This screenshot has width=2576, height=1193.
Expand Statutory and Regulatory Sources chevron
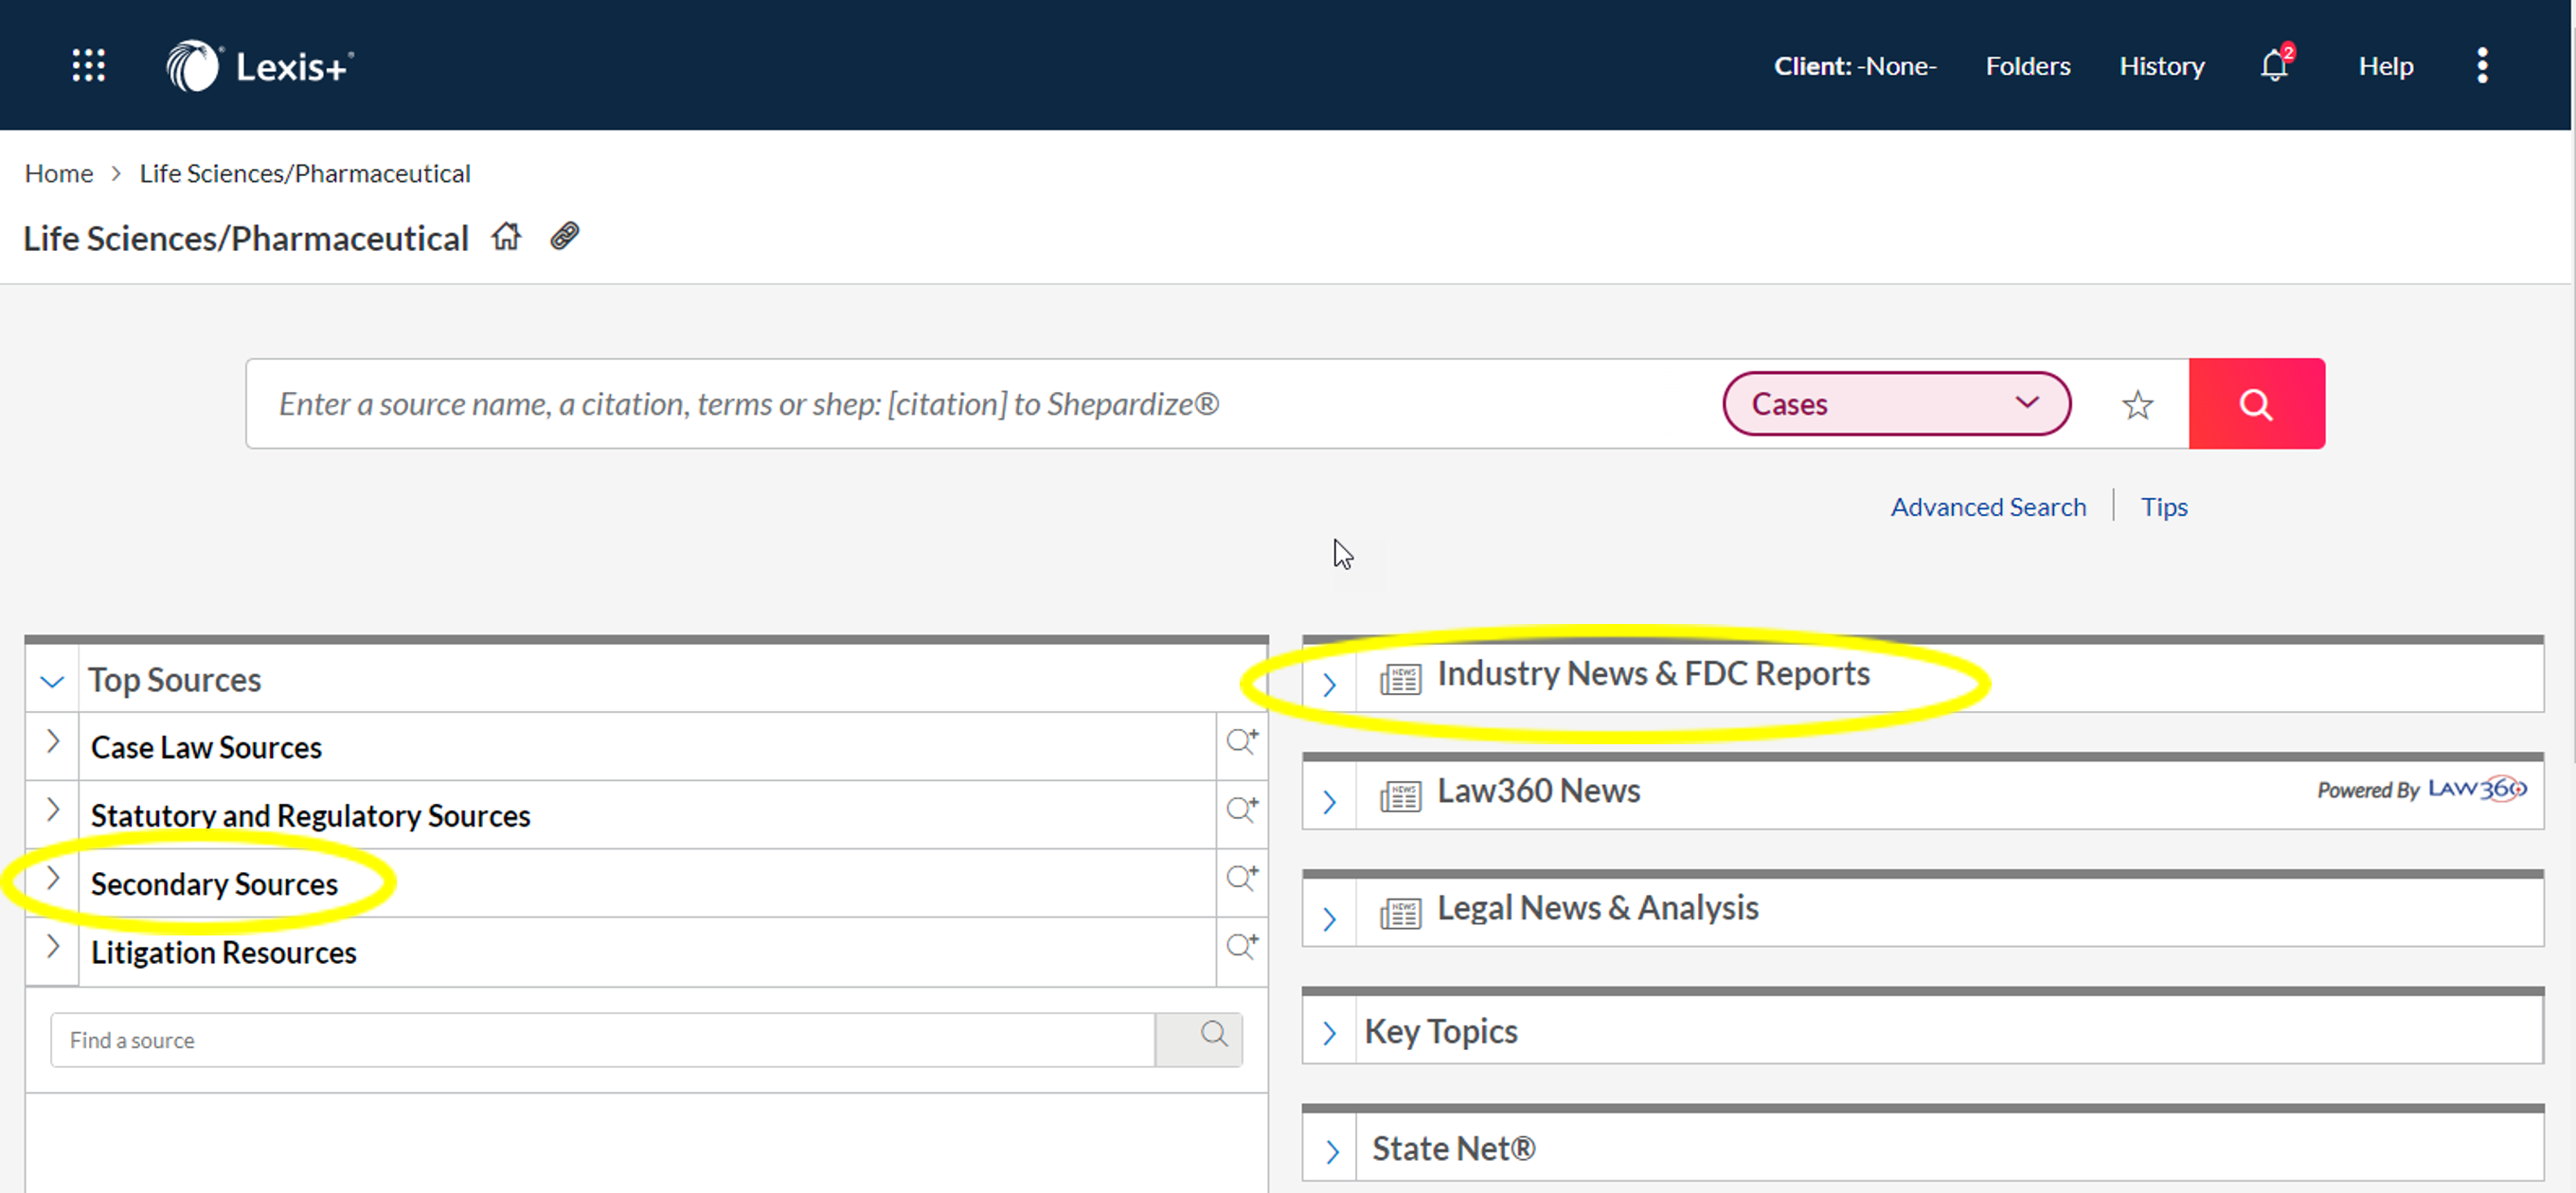click(53, 809)
